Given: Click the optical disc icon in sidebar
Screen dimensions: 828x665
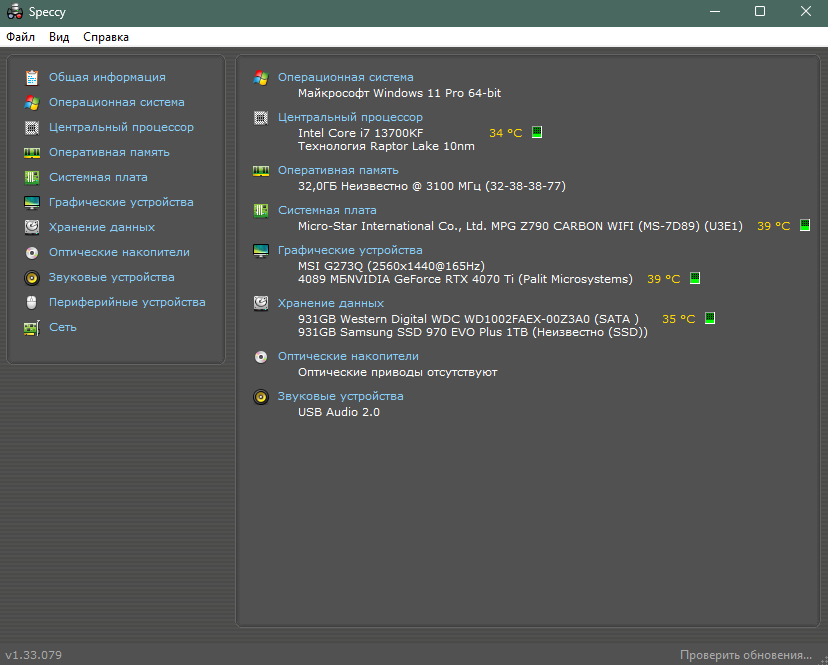Looking at the screenshot, I should (x=32, y=252).
